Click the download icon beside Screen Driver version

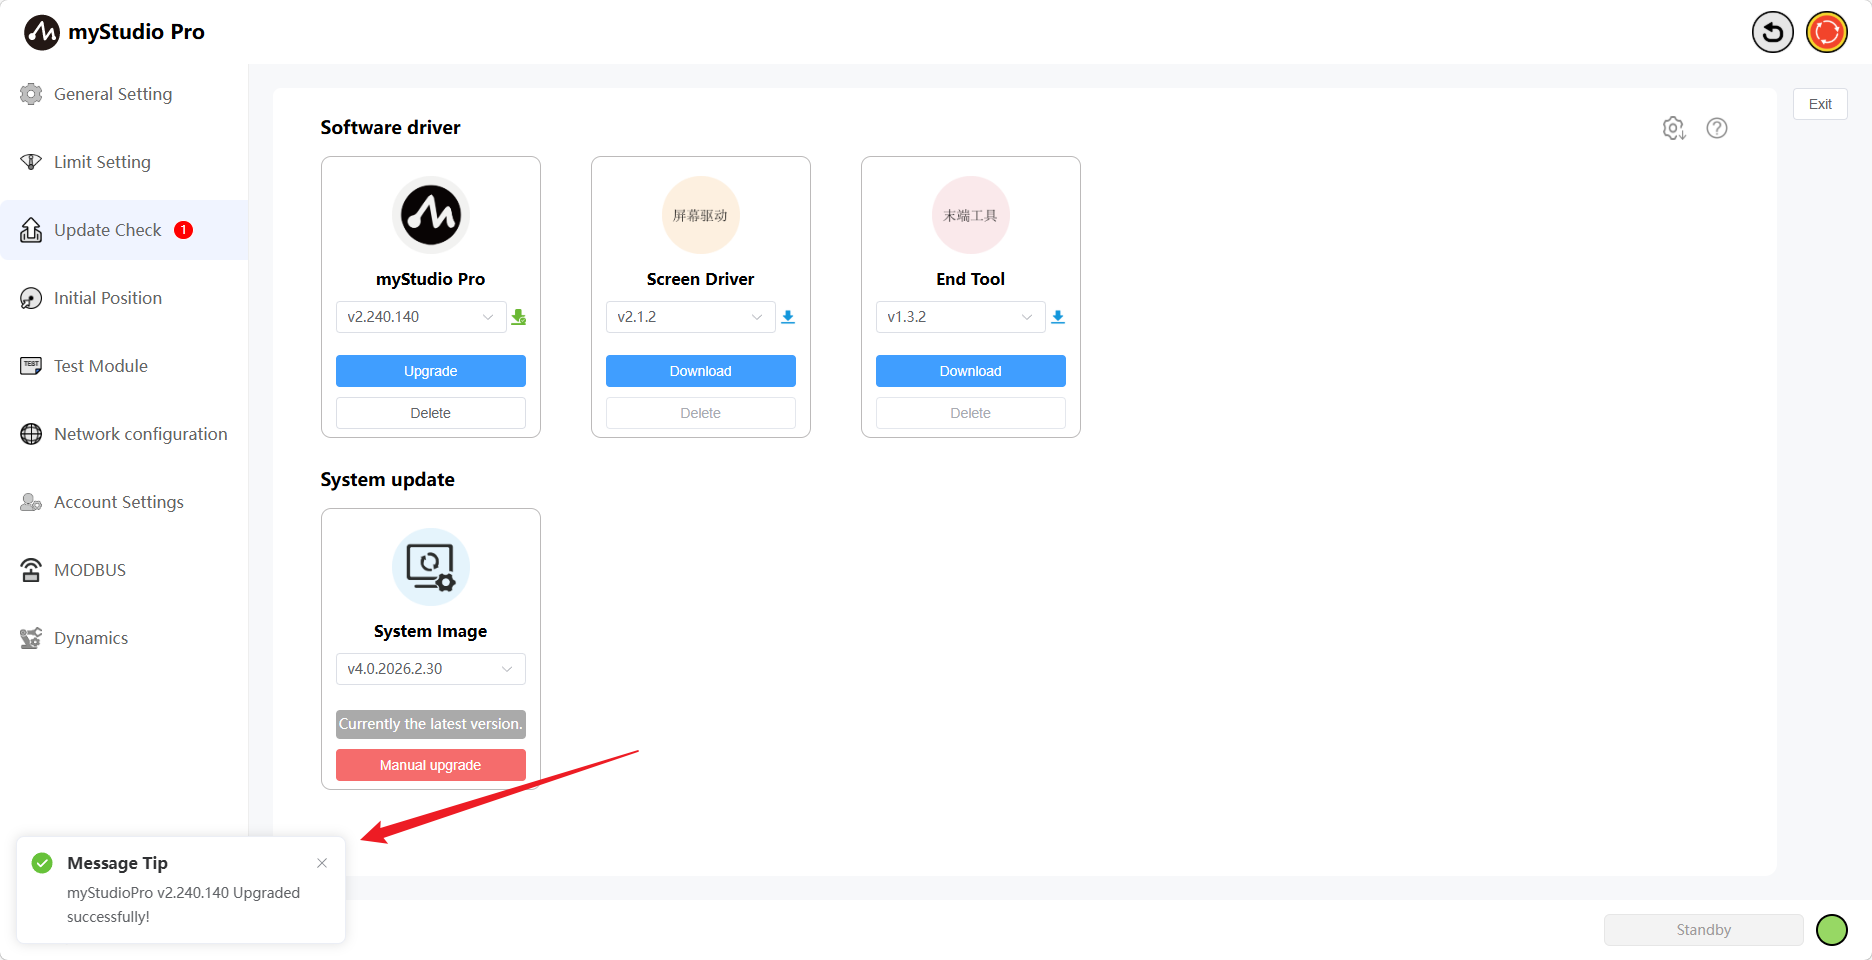pos(788,317)
